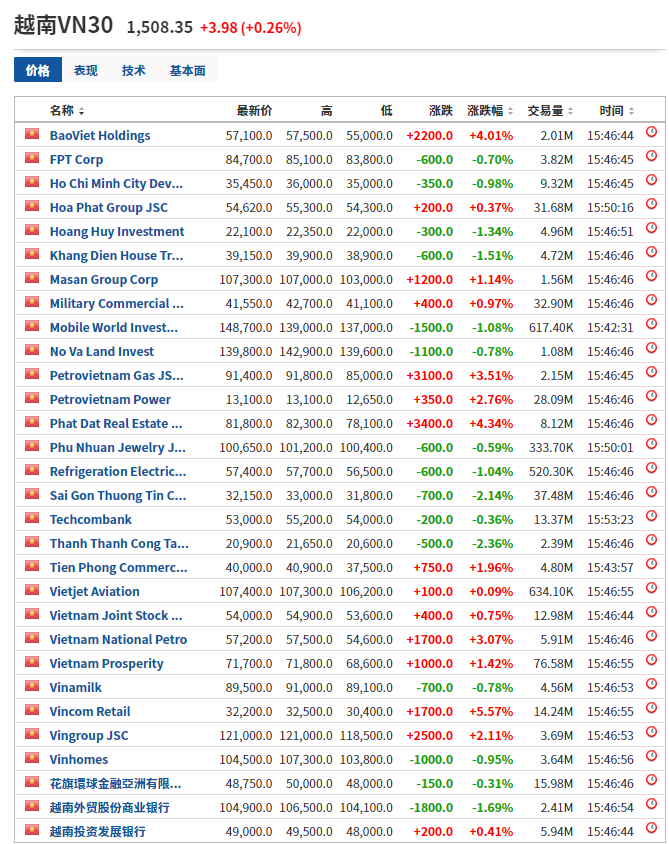Click the Vietnam flag beside Mobile World Invest
The height and width of the screenshot is (844, 669).
tap(32, 326)
